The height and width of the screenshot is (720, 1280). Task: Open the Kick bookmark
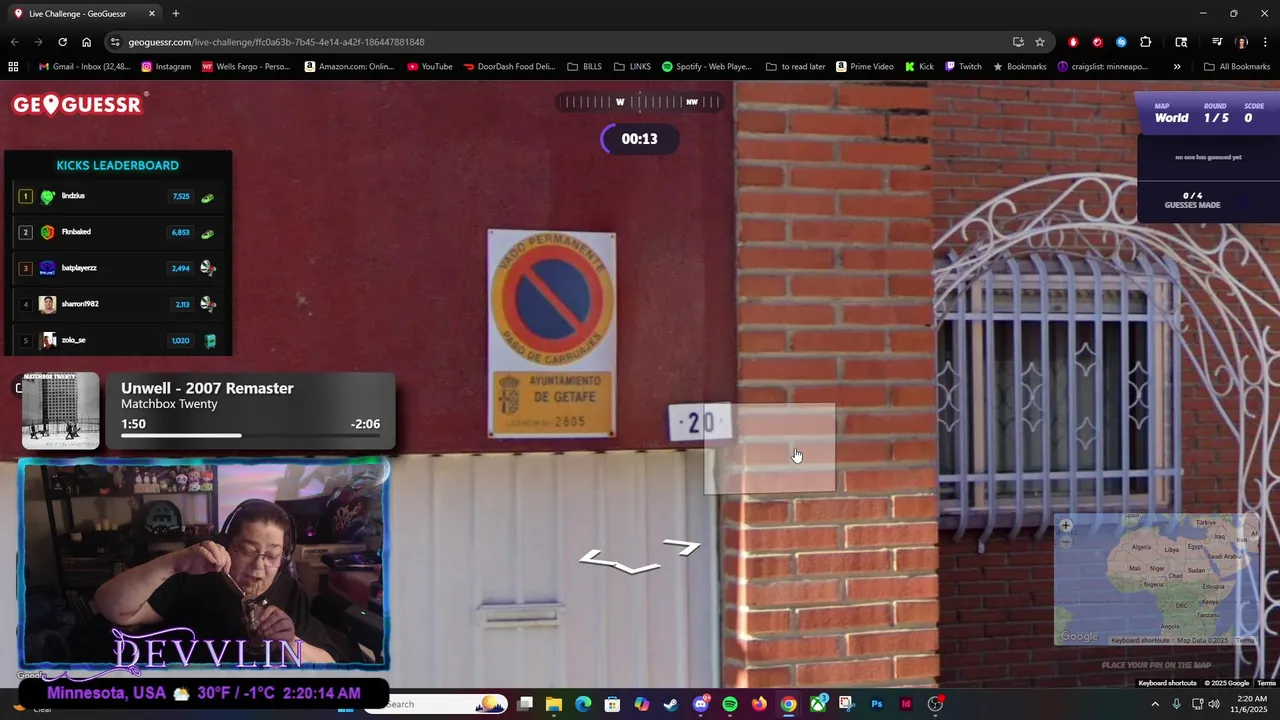[x=920, y=67]
